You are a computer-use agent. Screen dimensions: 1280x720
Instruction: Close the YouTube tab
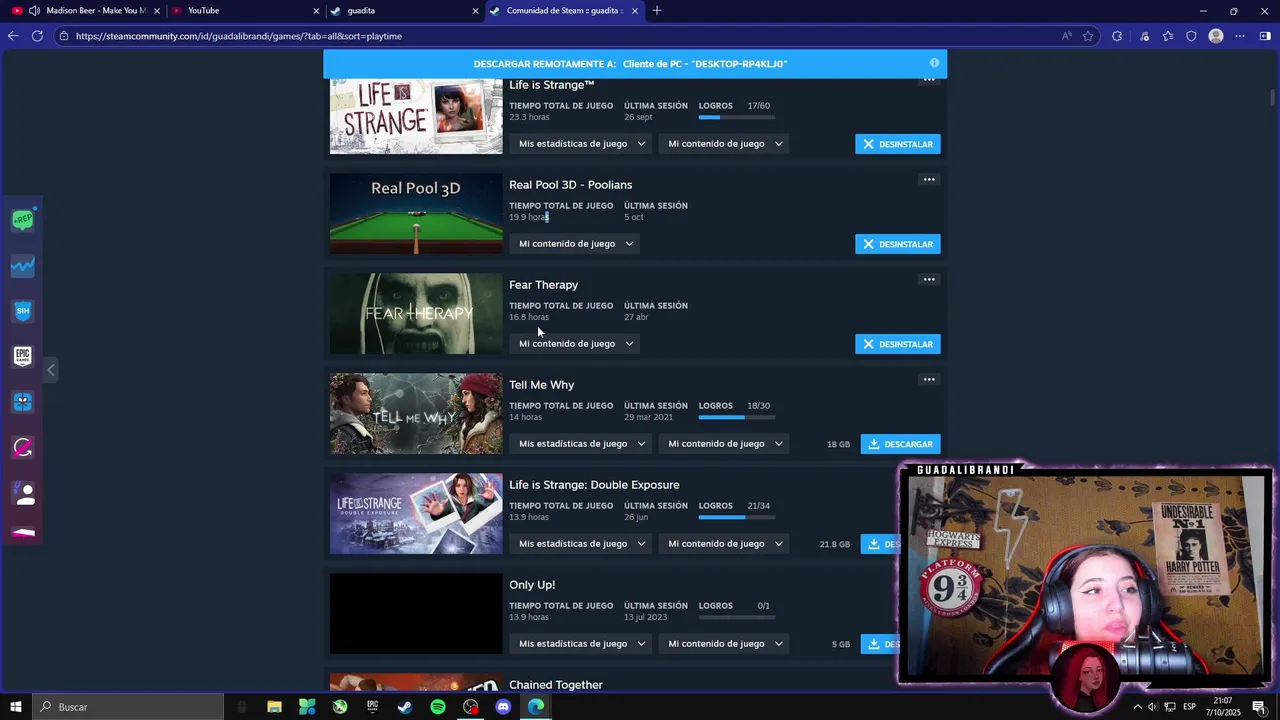317,11
